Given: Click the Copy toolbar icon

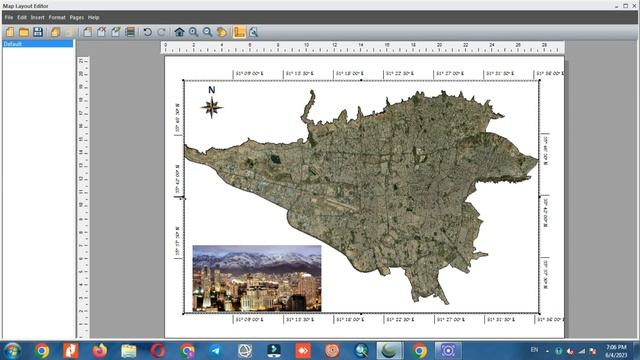Looking at the screenshot, I should click(56, 32).
